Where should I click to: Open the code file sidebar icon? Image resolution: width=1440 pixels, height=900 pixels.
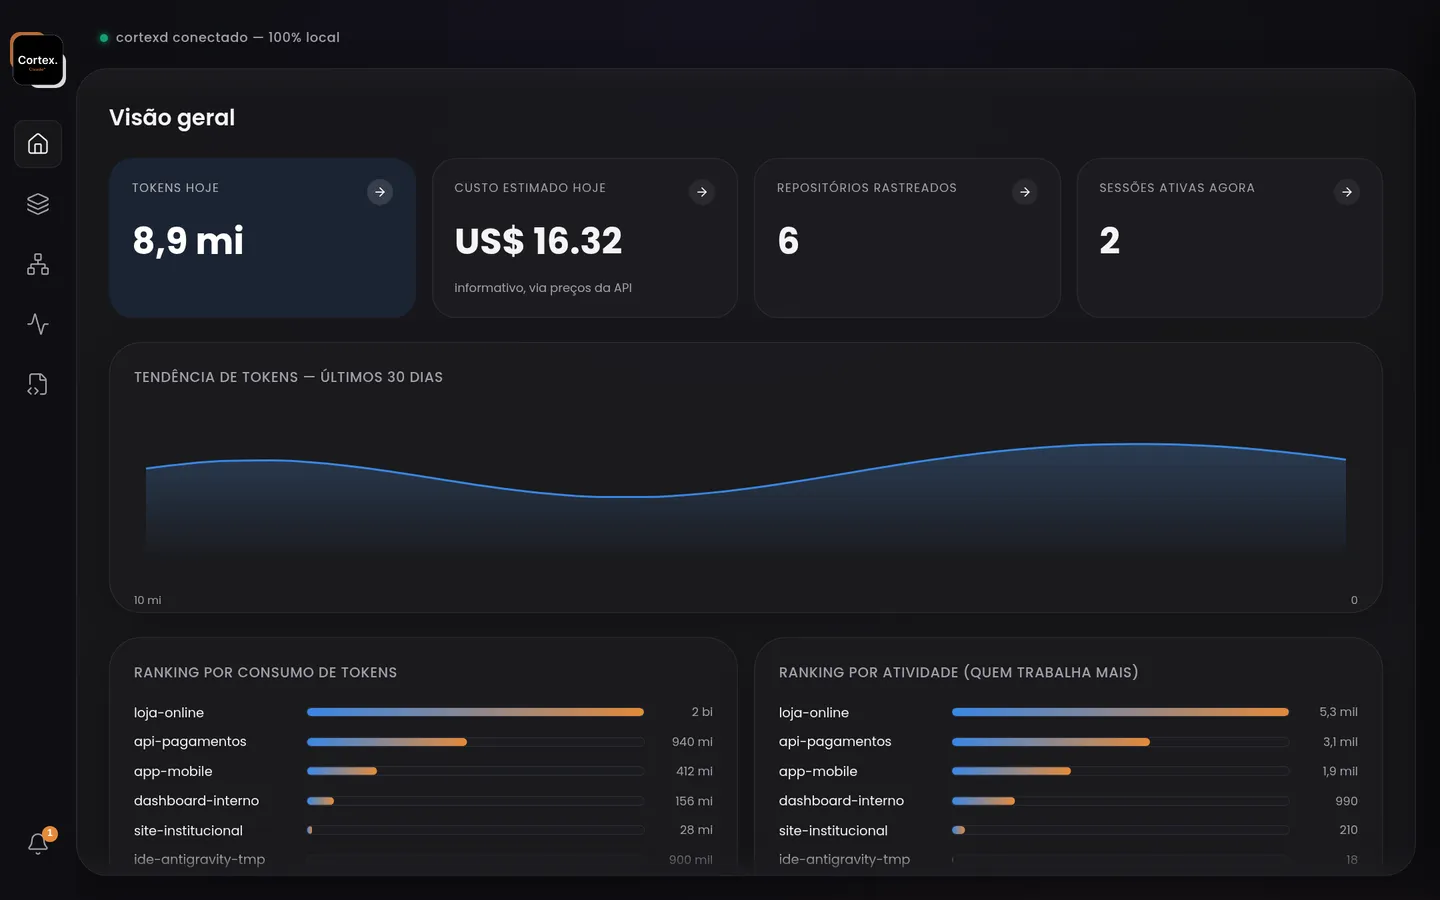point(38,384)
